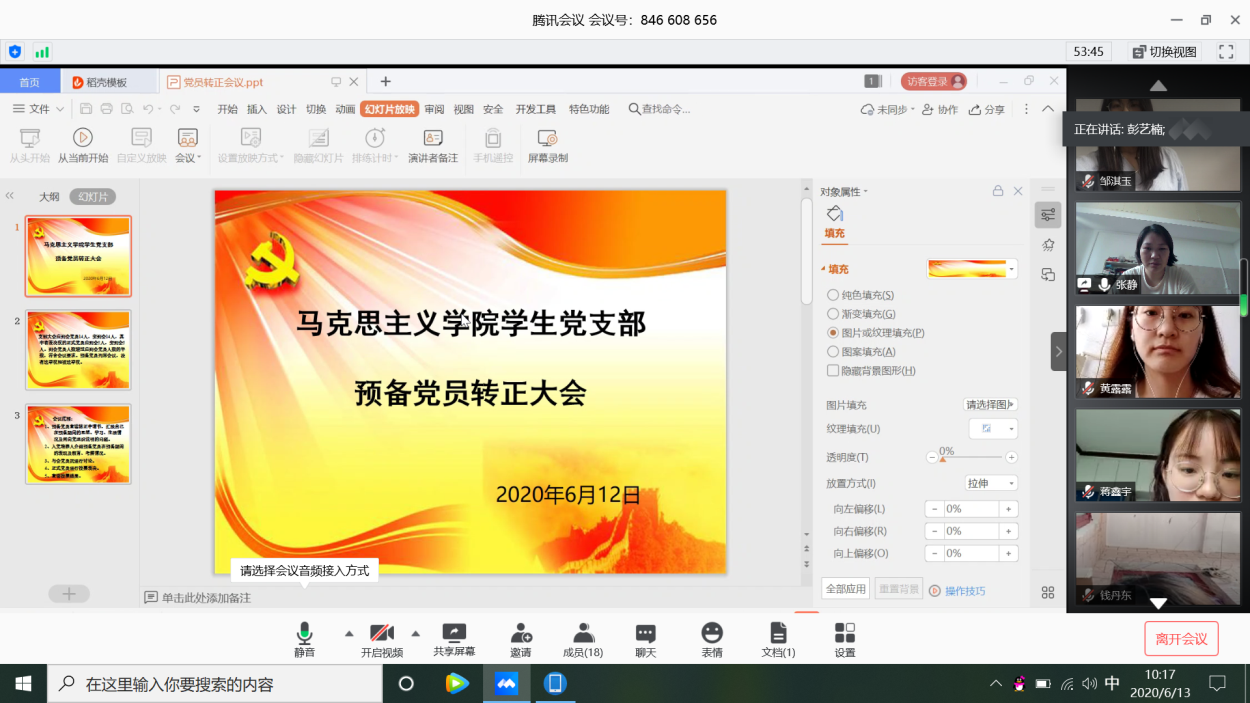The width and height of the screenshot is (1250, 703).
Task: Click the 离开会议 leave meeting button
Action: (1181, 638)
